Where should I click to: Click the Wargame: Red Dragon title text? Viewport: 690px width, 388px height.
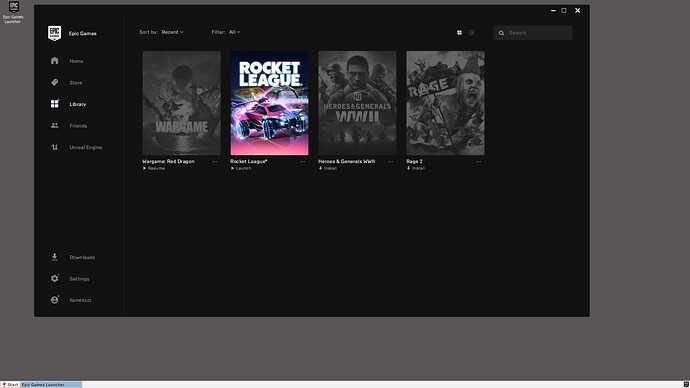(x=169, y=161)
